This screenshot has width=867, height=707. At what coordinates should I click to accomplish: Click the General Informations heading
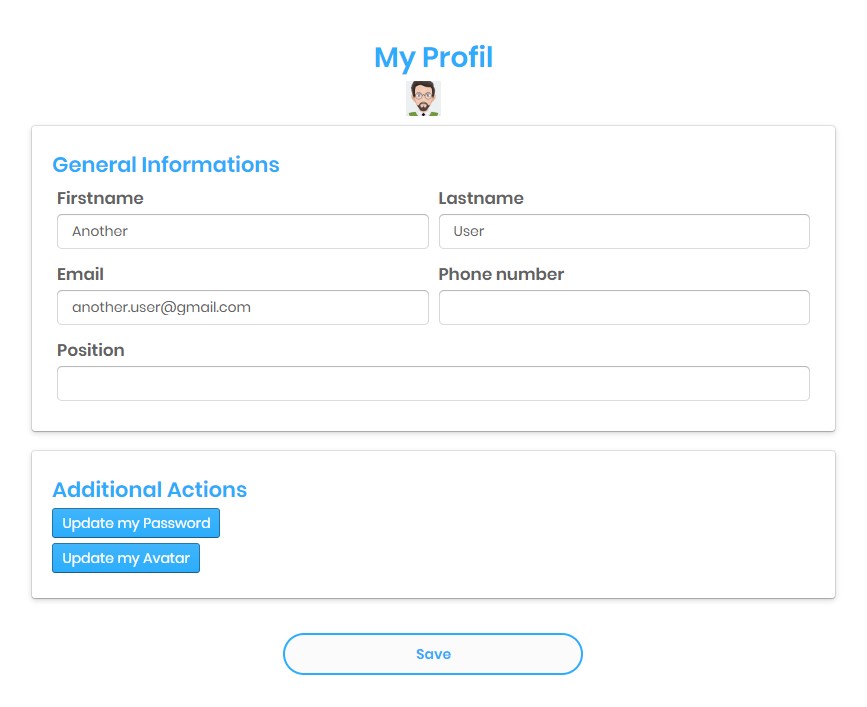pyautogui.click(x=166, y=164)
